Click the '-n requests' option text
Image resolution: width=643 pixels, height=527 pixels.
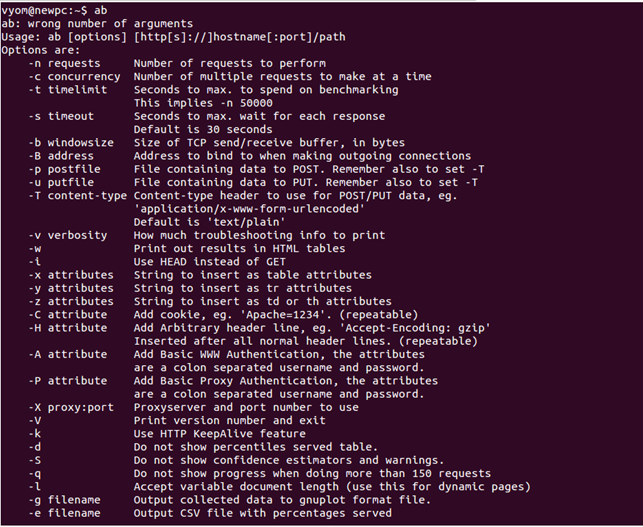[64, 64]
